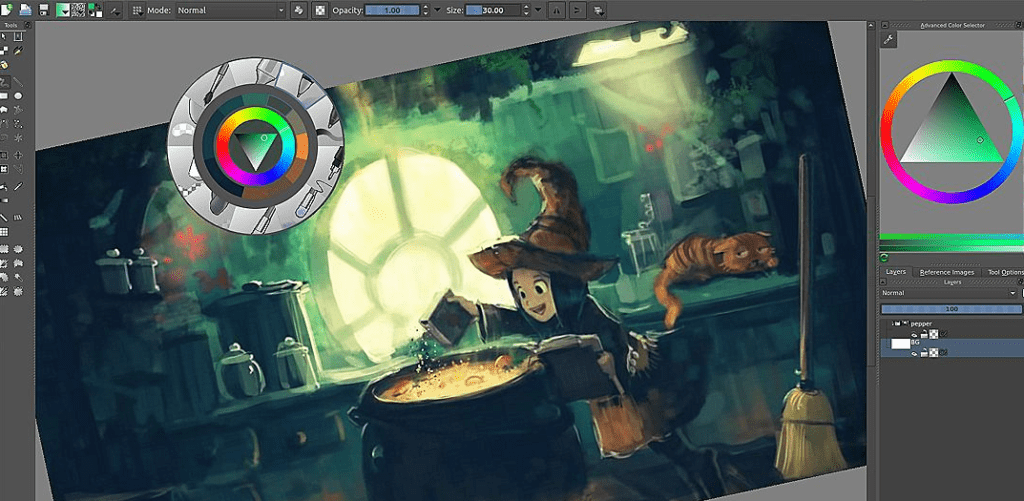Select the Fill bucket tool
Viewport: 1024px width, 501px height.
pos(4,186)
